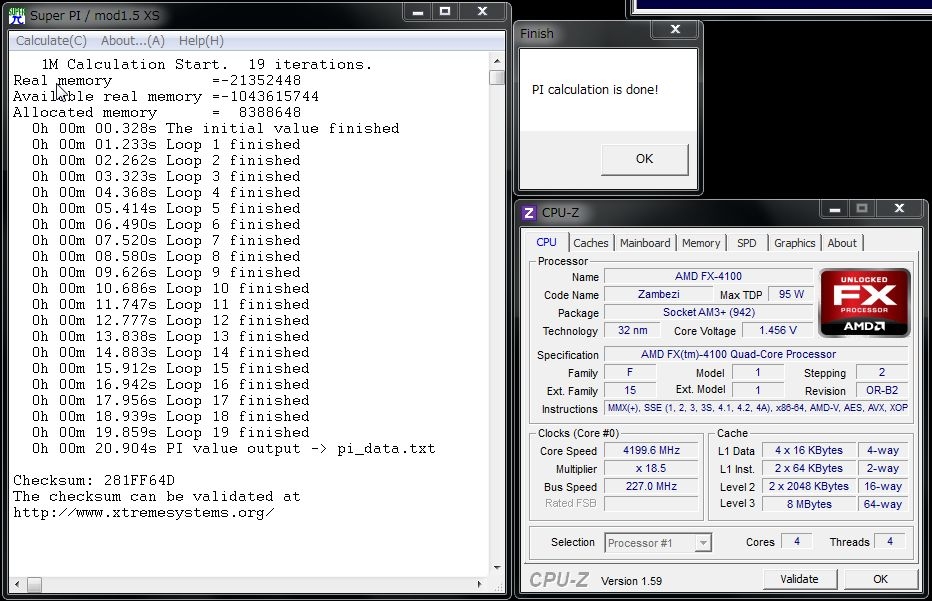
Task: Click the http://www.xtremesystems.org/ text line
Action: pyautogui.click(x=144, y=512)
